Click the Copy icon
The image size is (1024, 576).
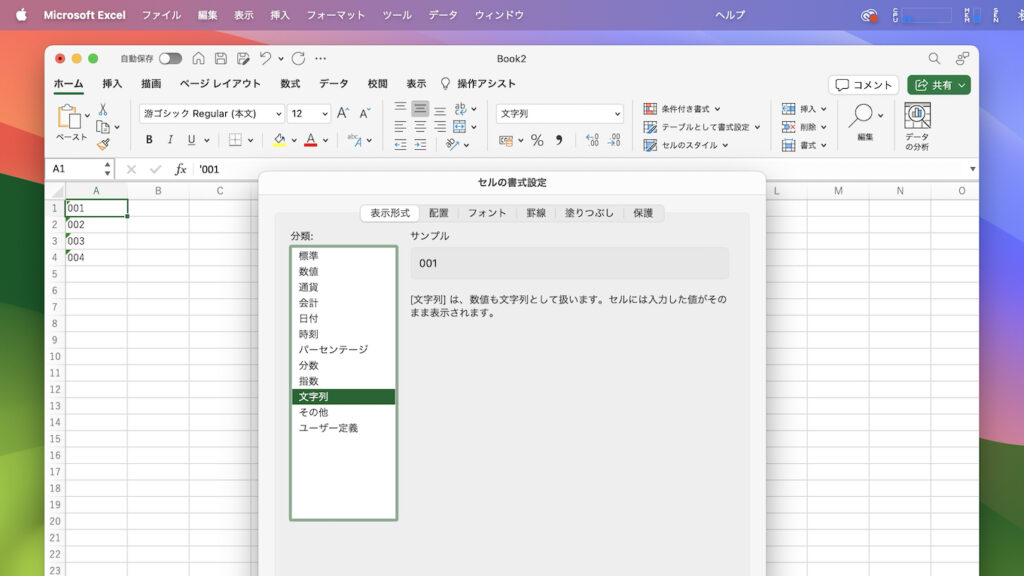(102, 127)
